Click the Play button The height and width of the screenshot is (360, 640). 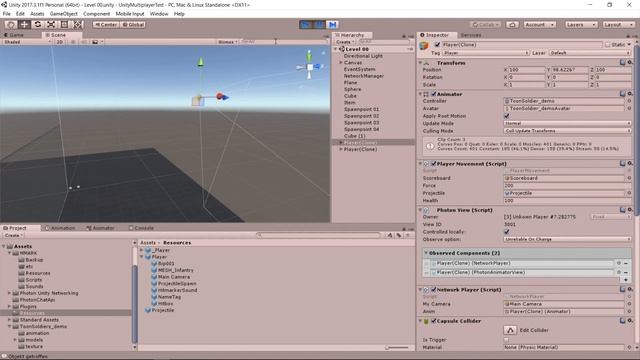tap(305, 24)
